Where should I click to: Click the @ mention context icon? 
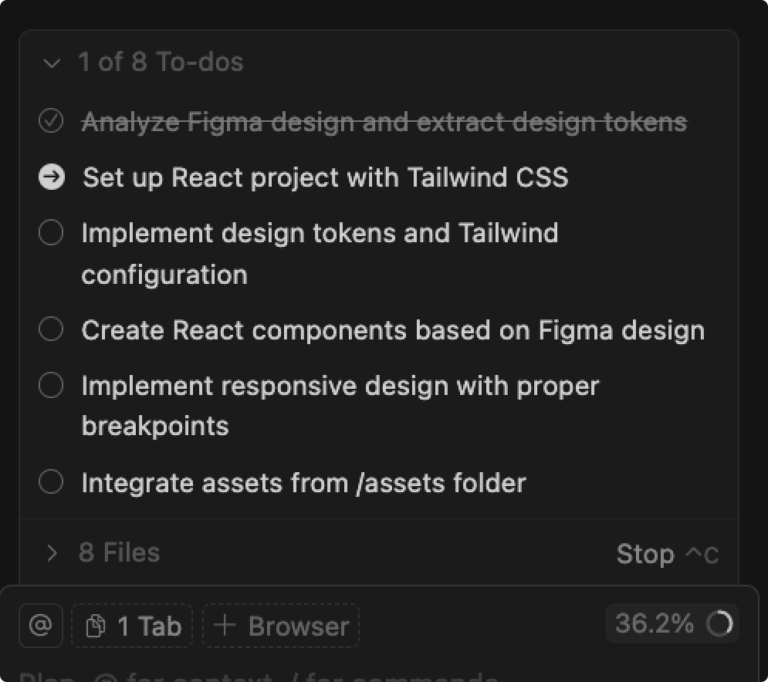pyautogui.click(x=40, y=626)
